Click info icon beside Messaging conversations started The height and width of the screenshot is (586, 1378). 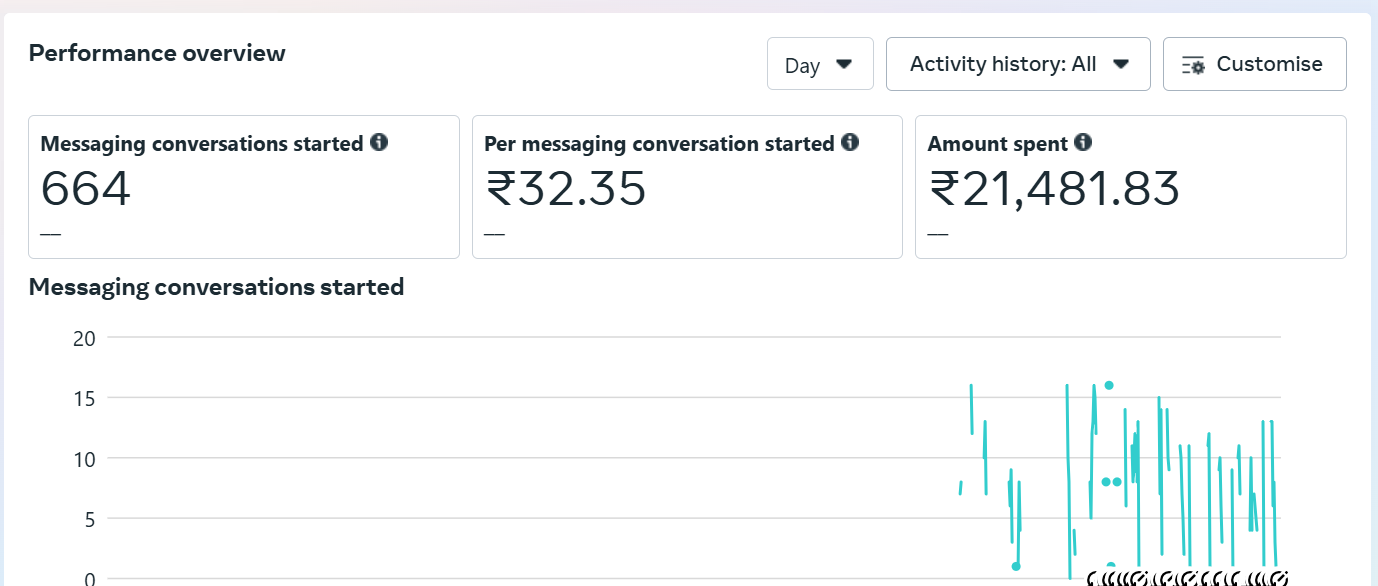379,143
